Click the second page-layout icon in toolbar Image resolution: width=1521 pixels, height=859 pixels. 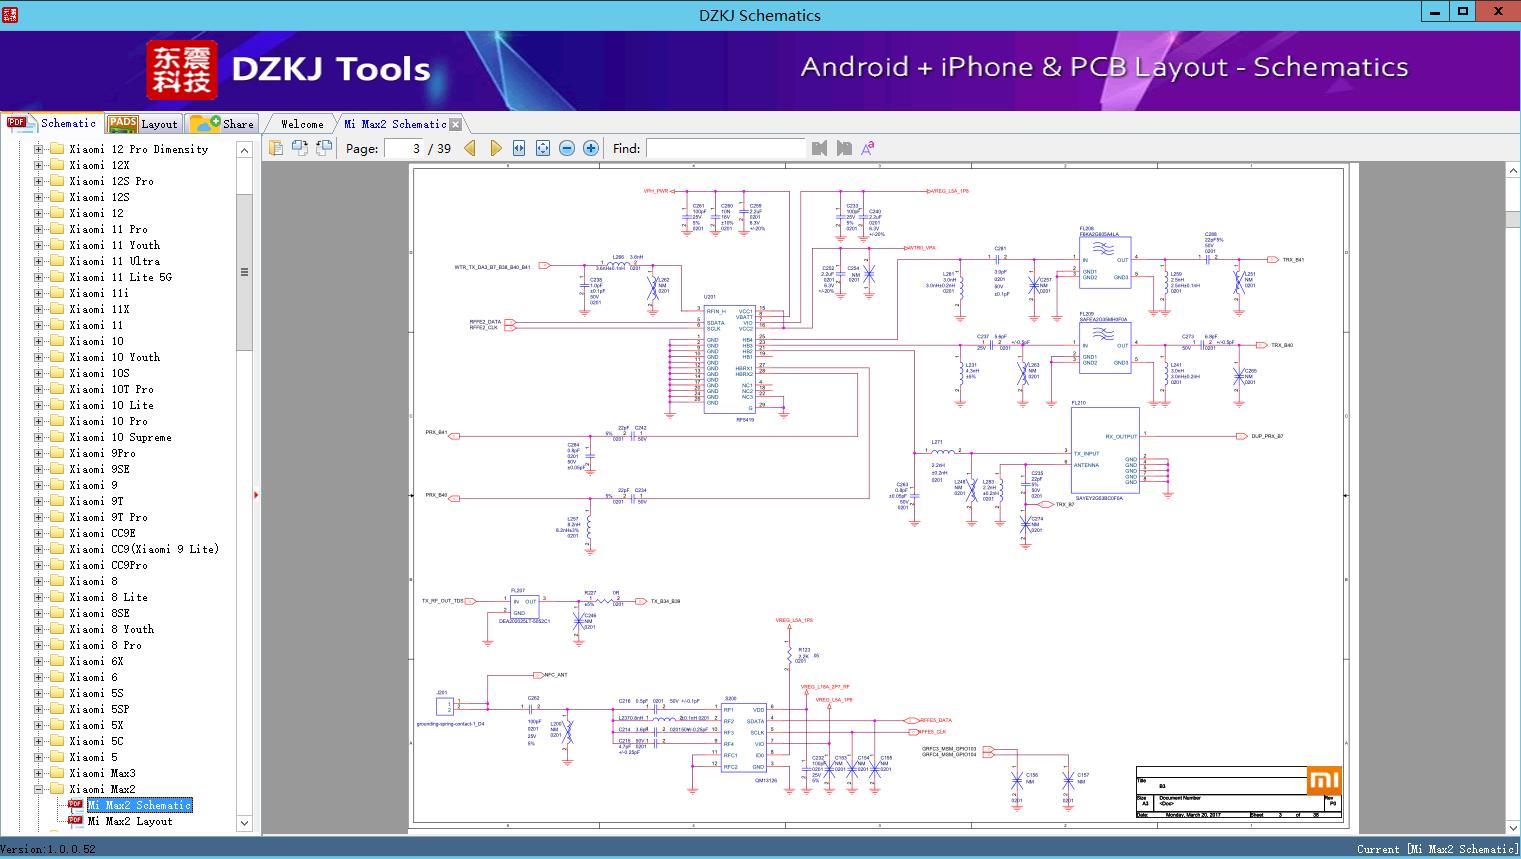pyautogui.click(x=299, y=148)
